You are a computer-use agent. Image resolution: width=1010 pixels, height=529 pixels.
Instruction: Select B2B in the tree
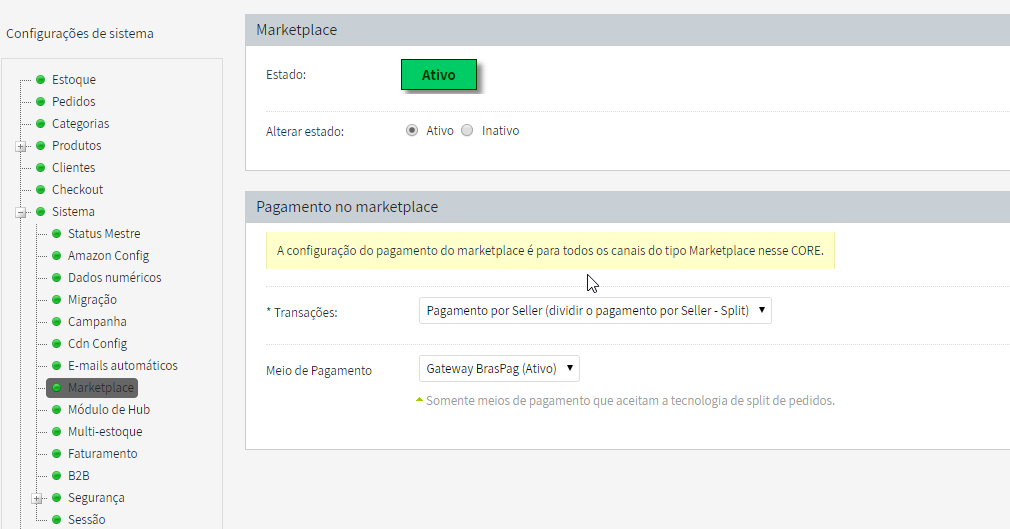[x=79, y=476]
